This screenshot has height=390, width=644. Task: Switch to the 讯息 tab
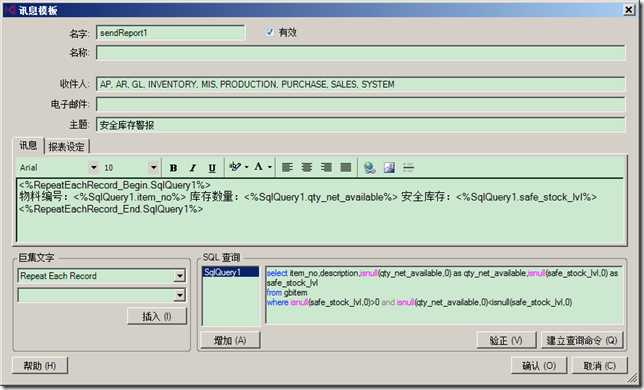pyautogui.click(x=28, y=145)
